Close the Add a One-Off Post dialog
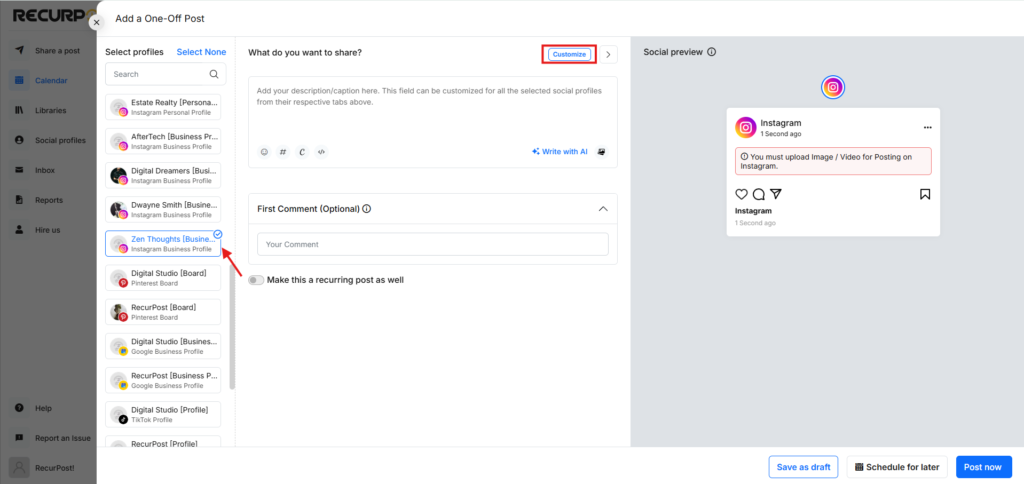 97,22
